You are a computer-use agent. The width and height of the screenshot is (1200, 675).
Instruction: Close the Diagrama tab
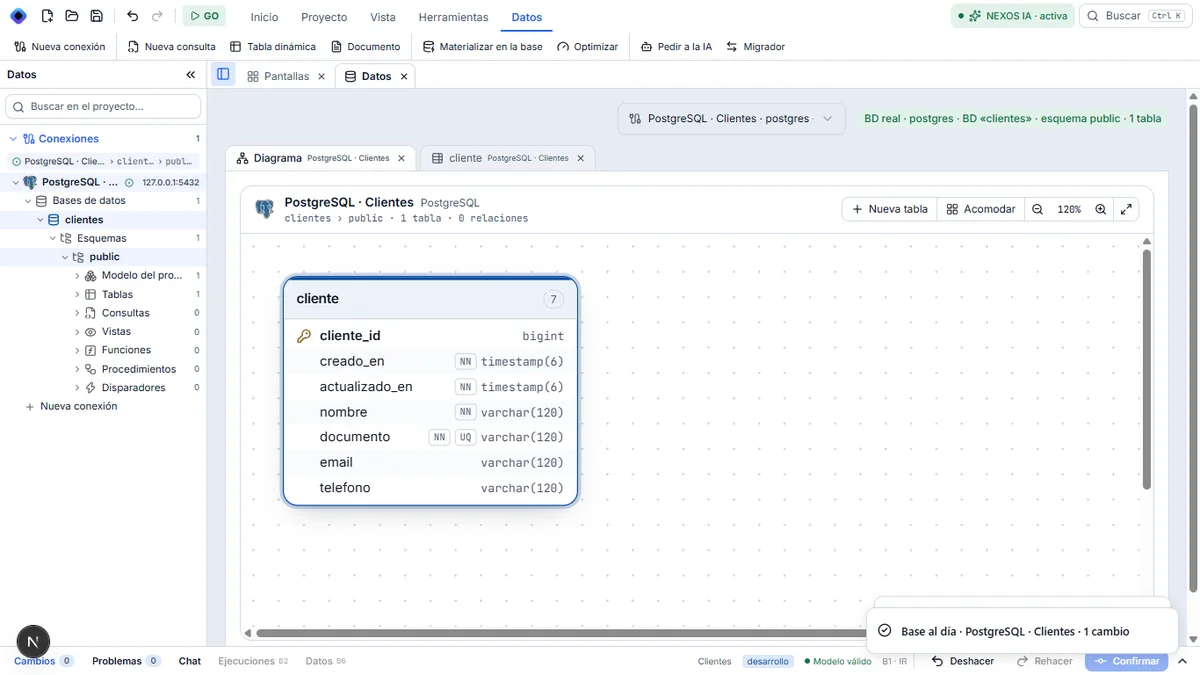[x=402, y=158]
